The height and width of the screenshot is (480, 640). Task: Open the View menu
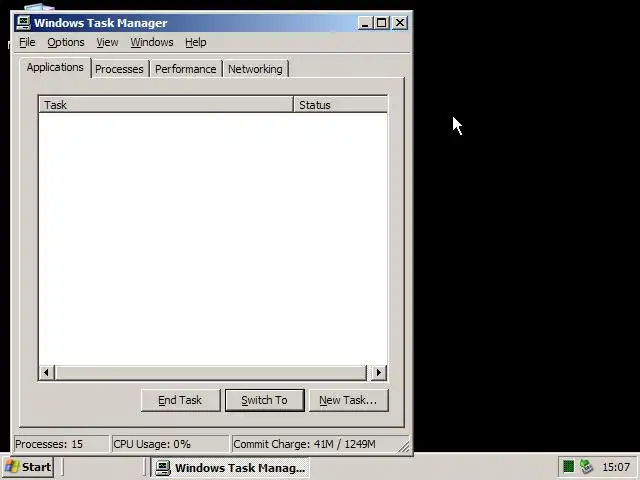click(x=107, y=42)
